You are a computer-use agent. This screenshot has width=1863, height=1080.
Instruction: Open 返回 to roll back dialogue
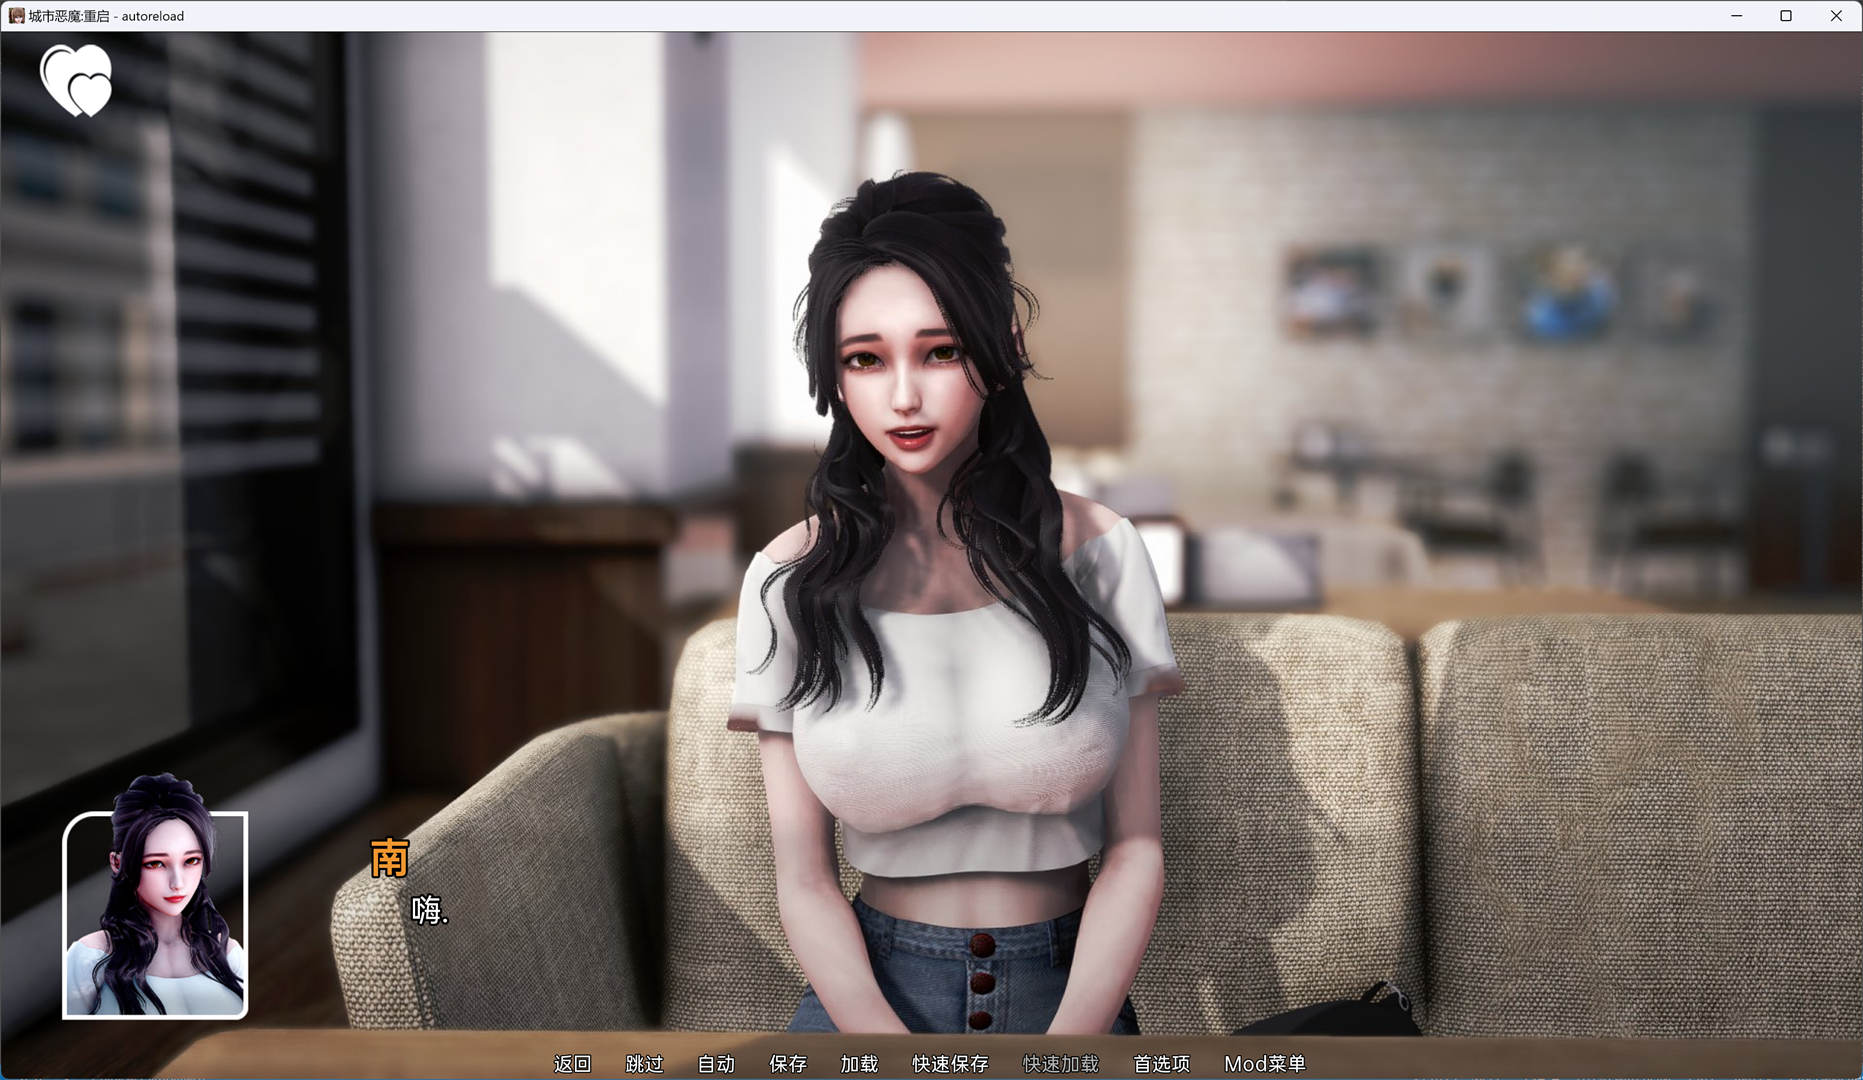click(x=572, y=1064)
